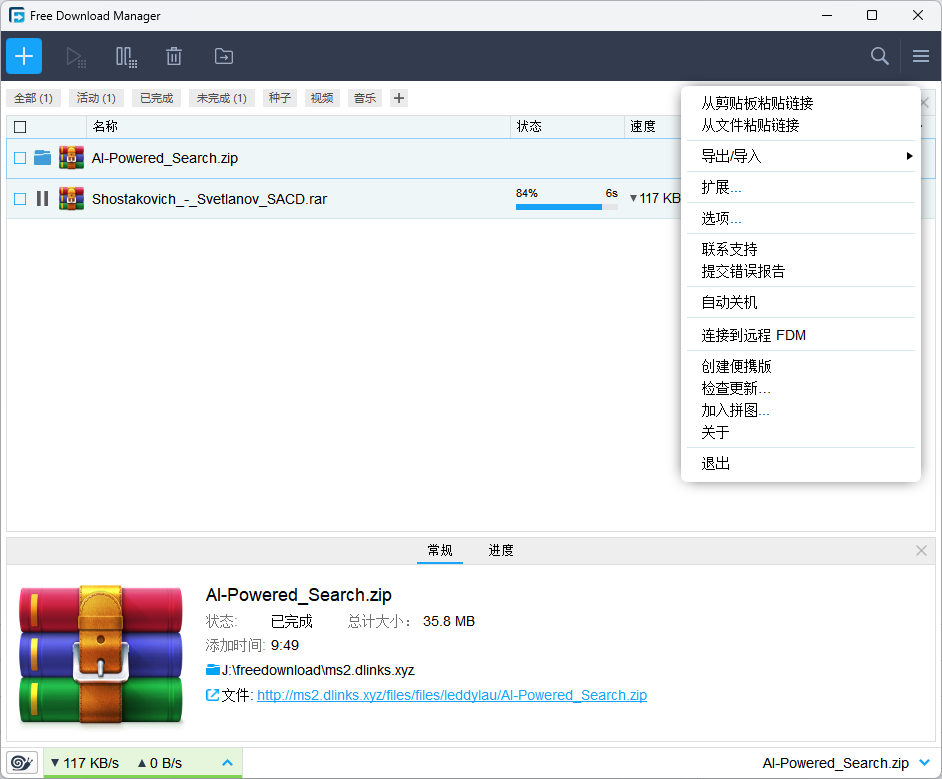Switch to 活动 (1) filter tab
942x779 pixels.
pos(96,98)
